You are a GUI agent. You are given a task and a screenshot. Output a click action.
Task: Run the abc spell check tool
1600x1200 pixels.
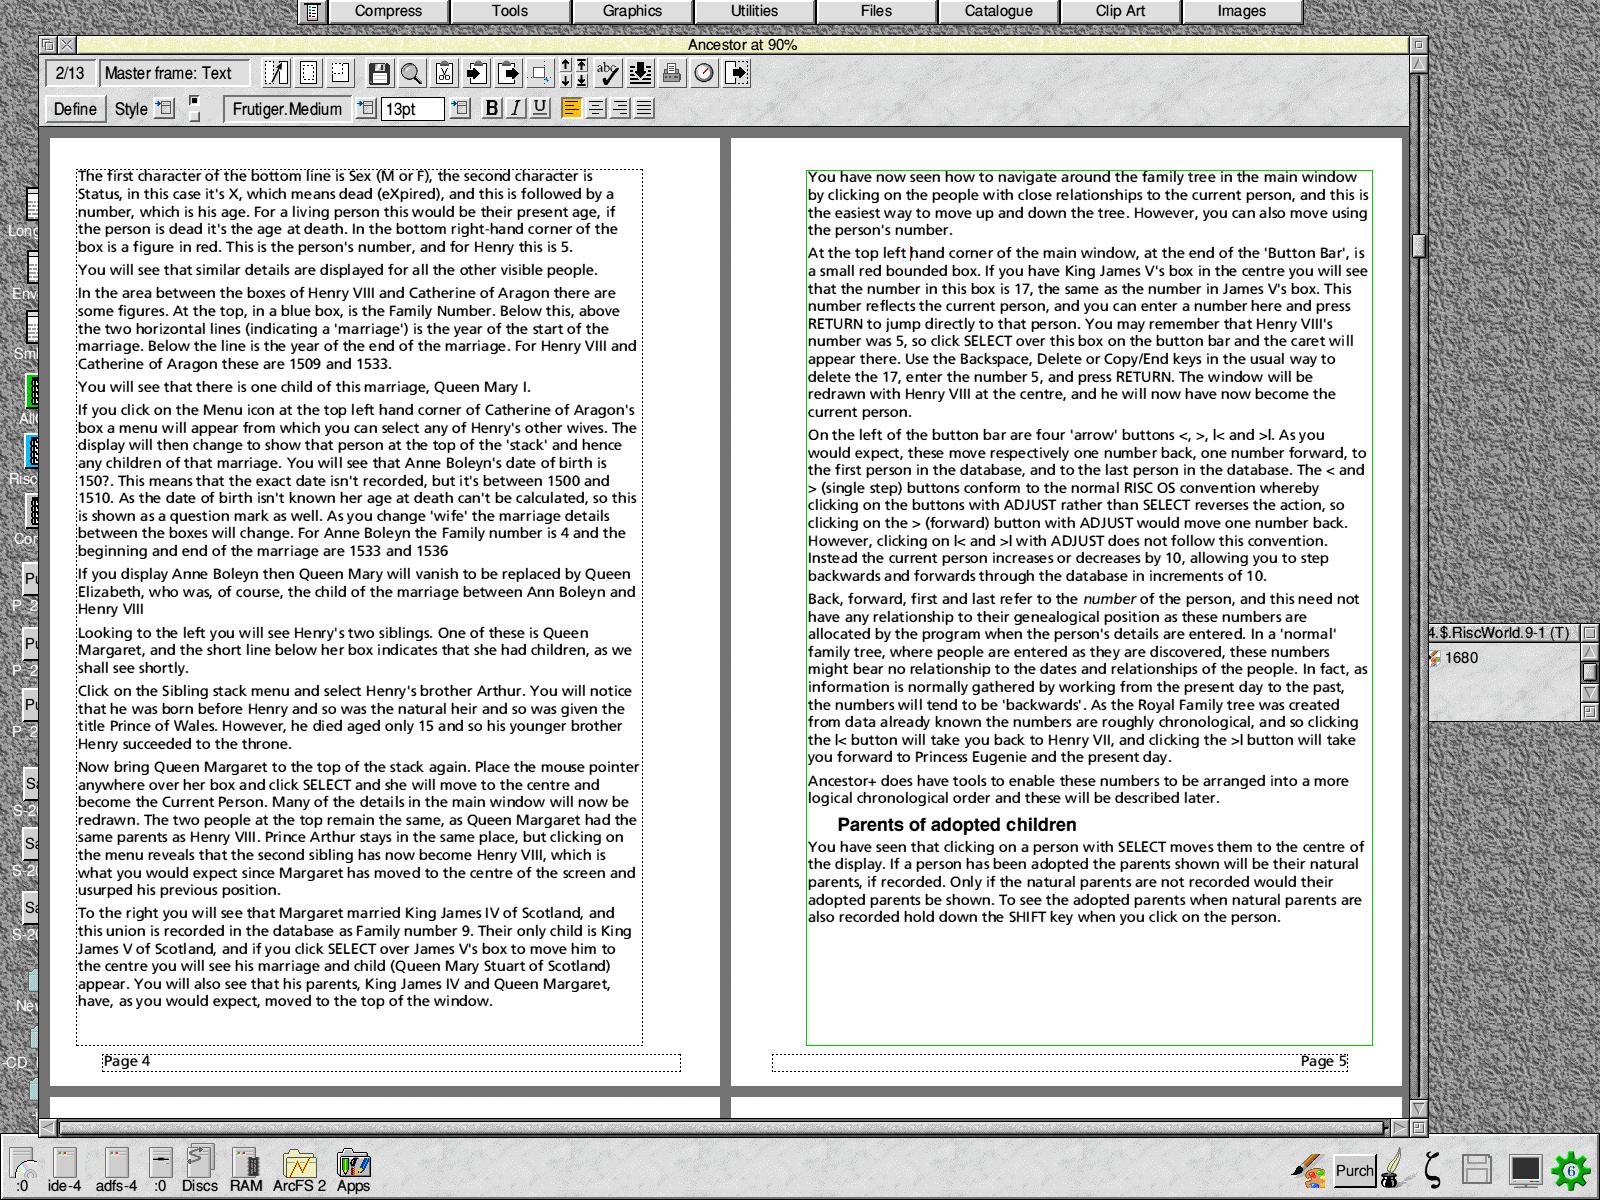pos(608,73)
